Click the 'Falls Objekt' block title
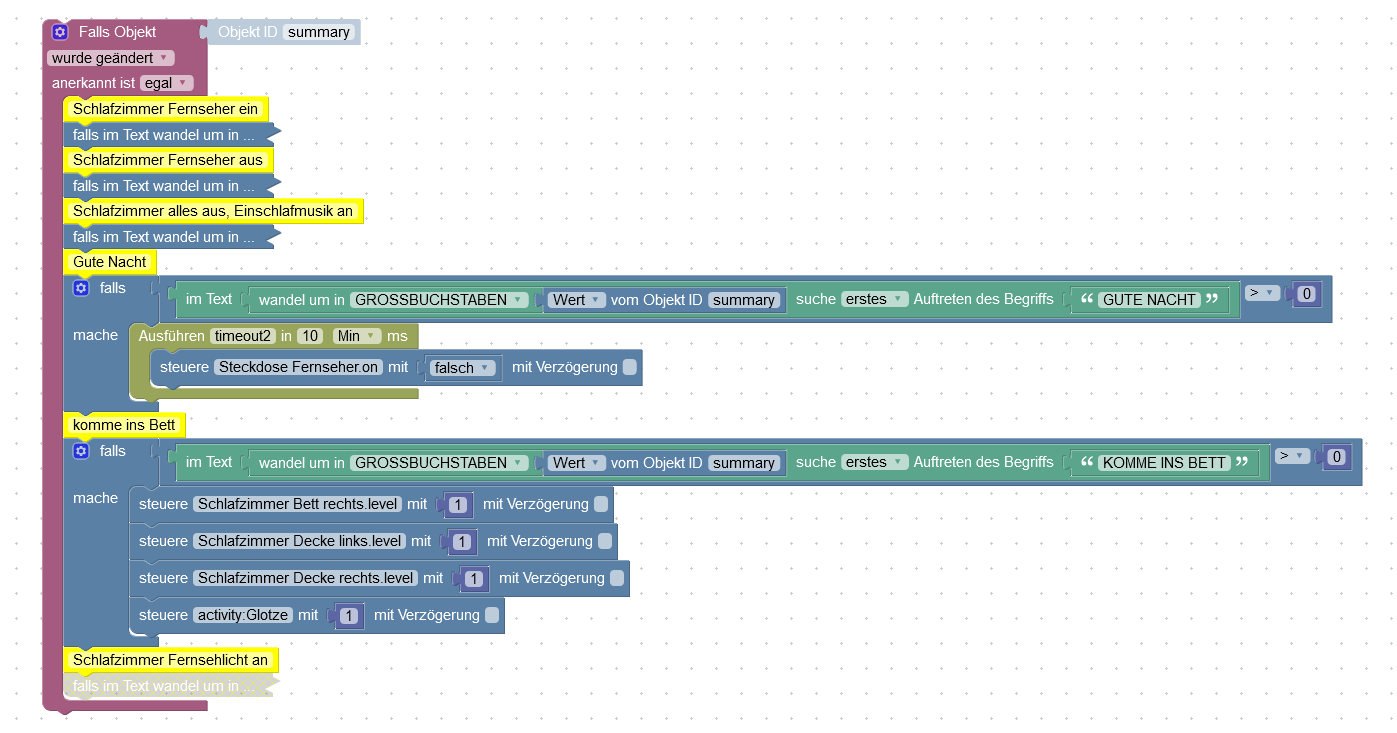Image resolution: width=1397 pixels, height=733 pixels. [117, 32]
